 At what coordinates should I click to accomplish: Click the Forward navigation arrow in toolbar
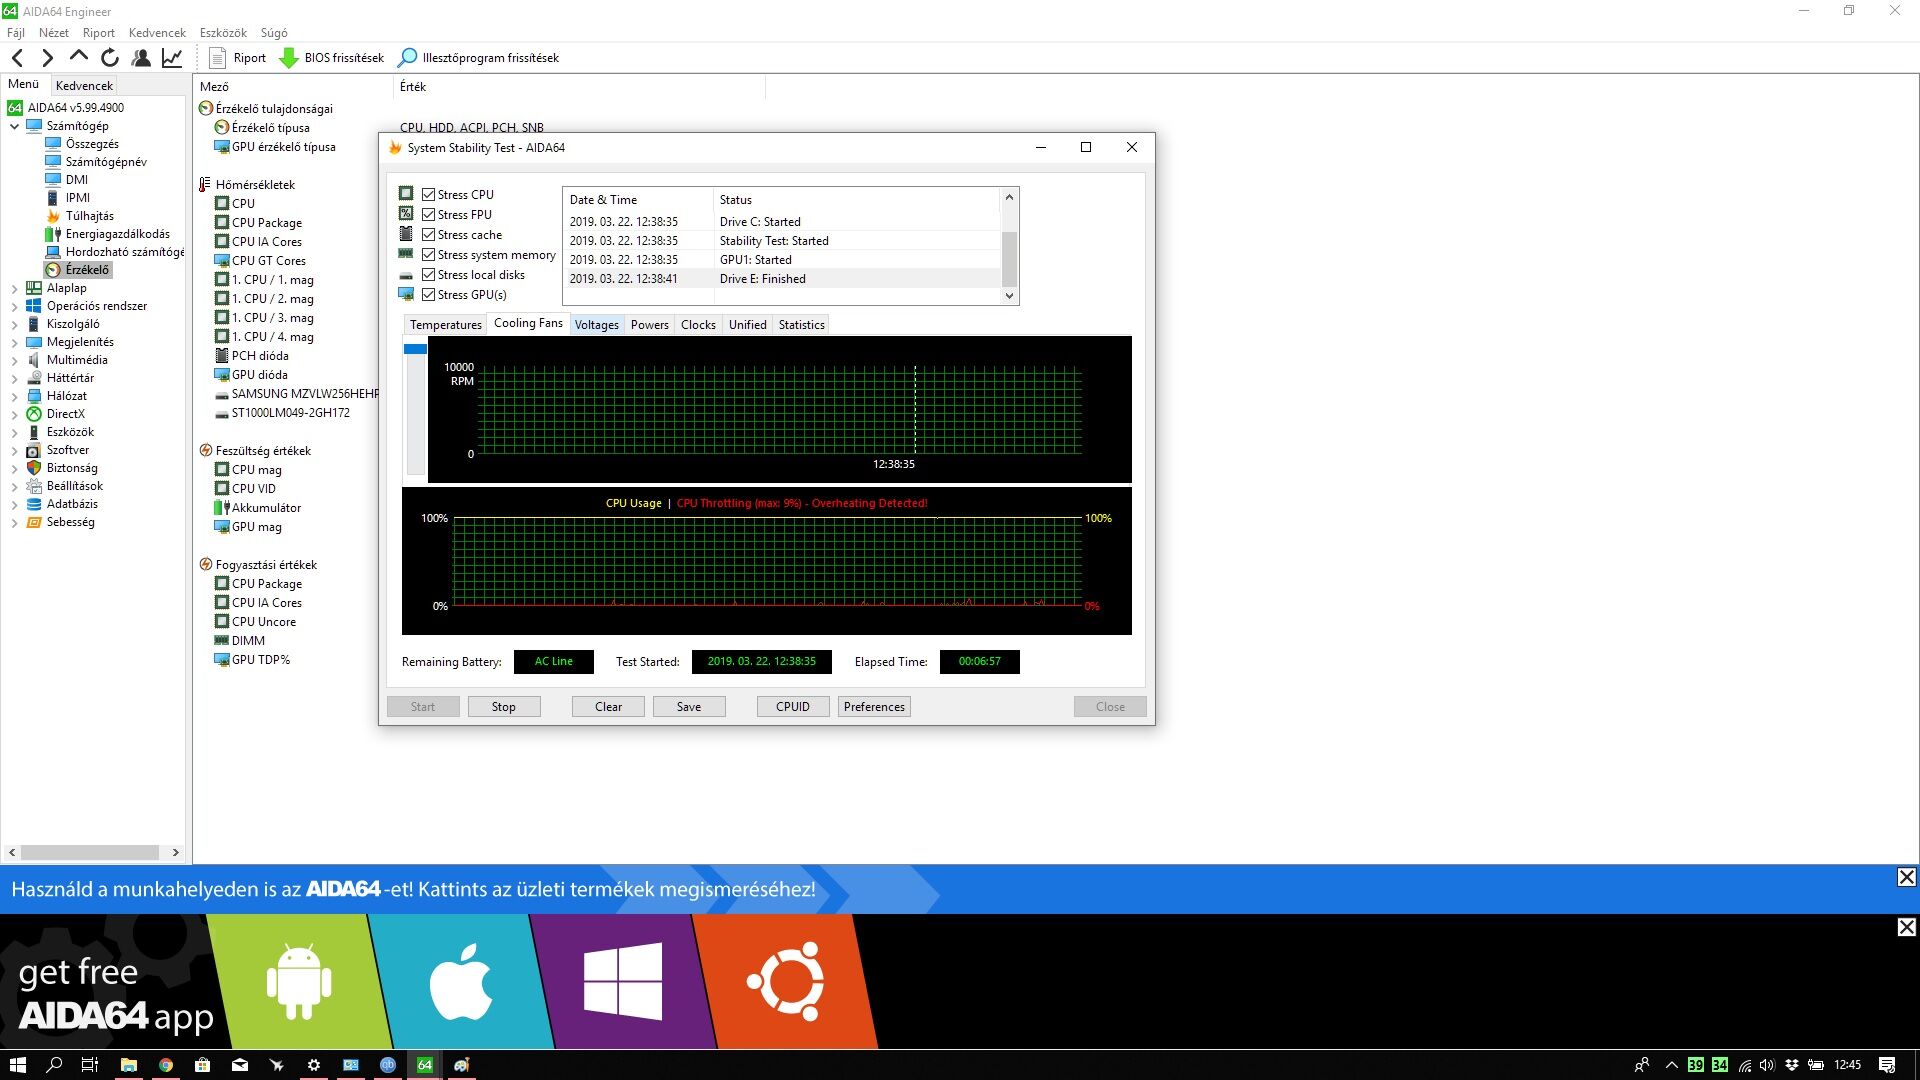(47, 58)
